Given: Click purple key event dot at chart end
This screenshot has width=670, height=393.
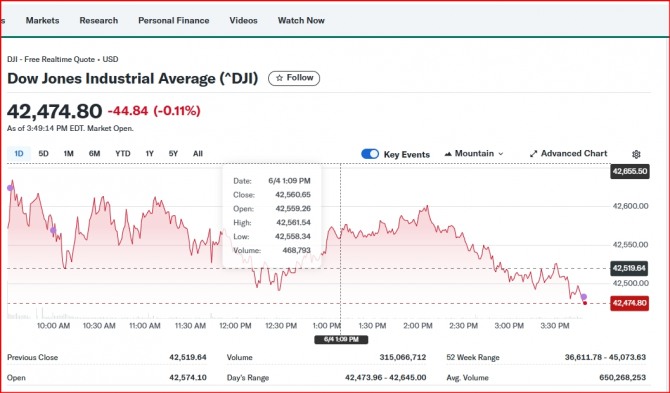Looking at the screenshot, I should [584, 297].
